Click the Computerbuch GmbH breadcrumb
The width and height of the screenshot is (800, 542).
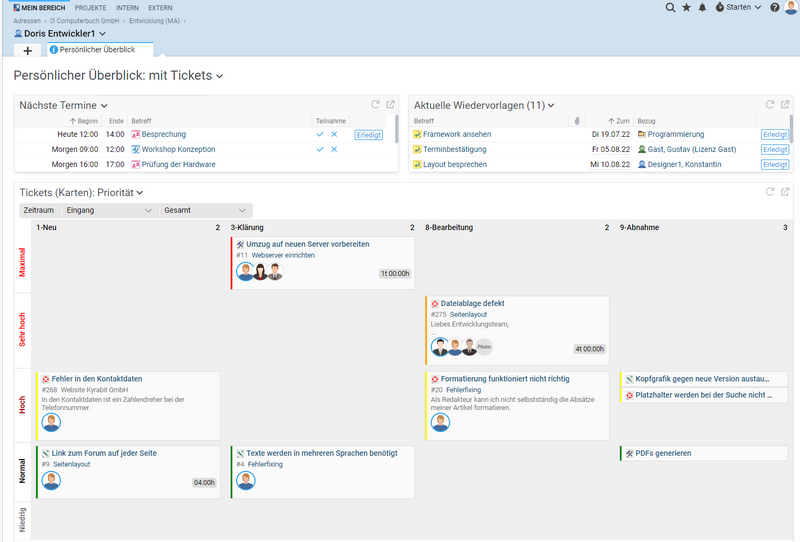coord(87,21)
